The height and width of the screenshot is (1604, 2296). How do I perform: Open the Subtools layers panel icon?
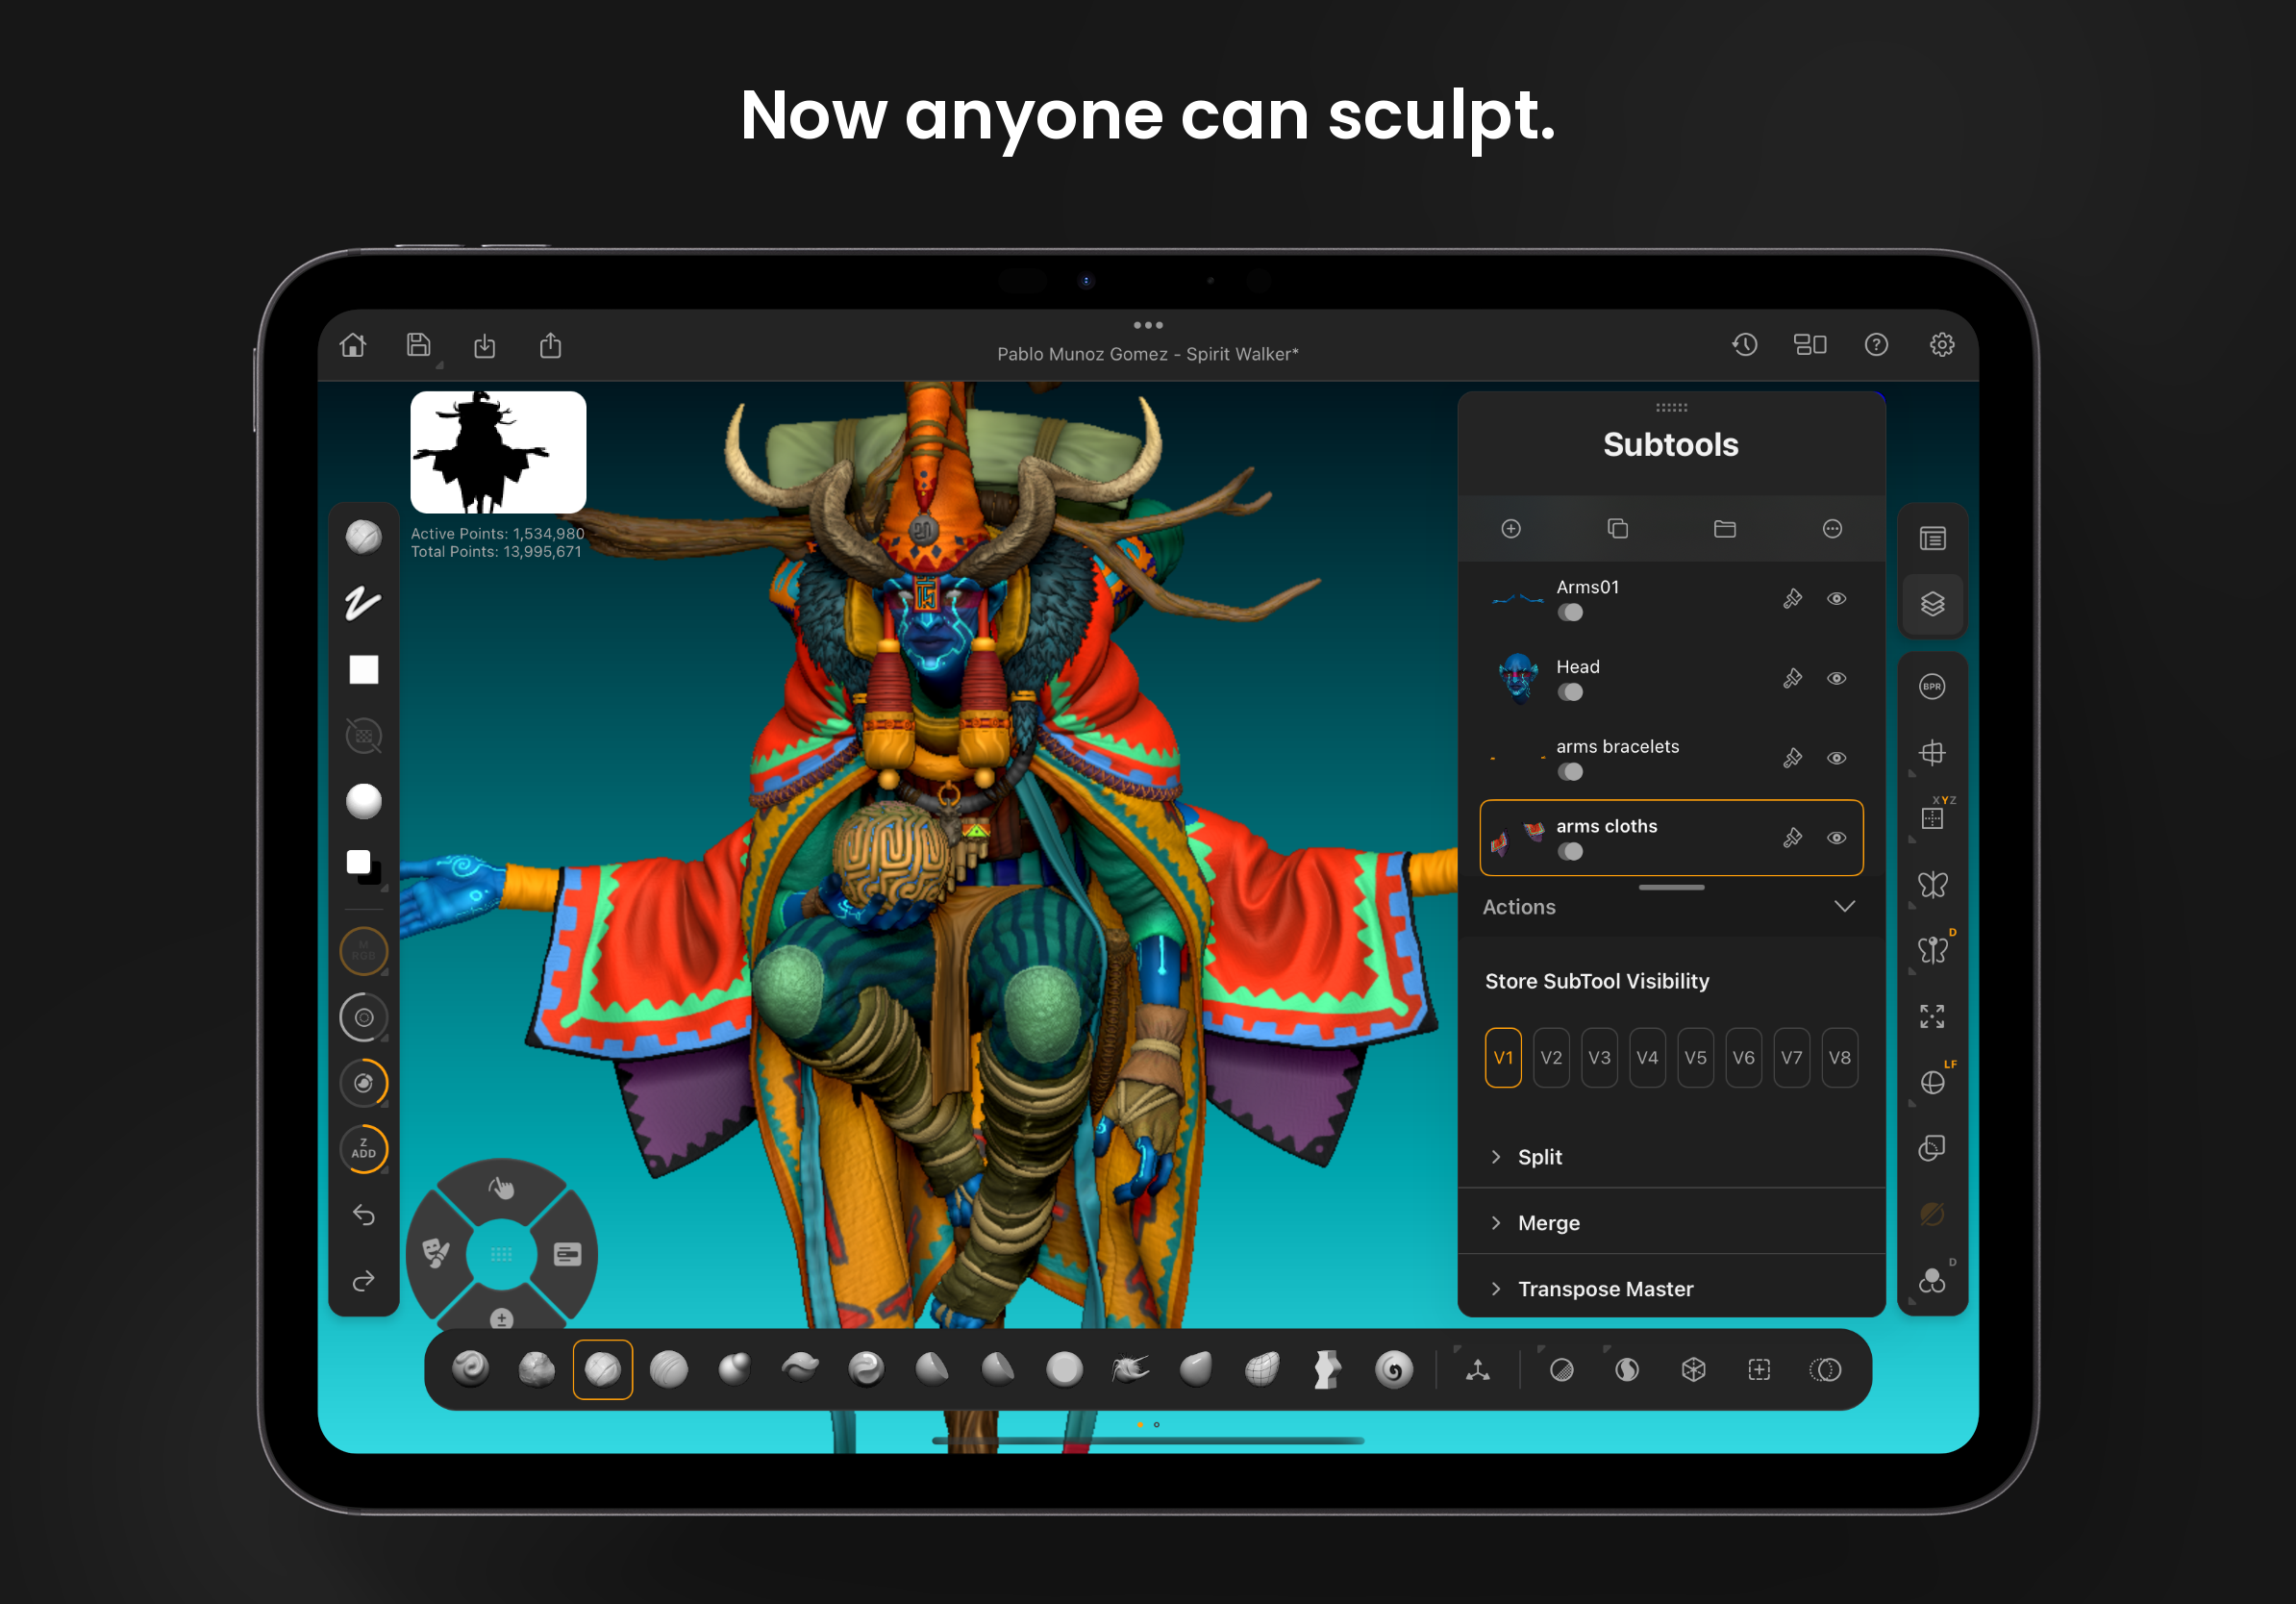[x=1932, y=604]
